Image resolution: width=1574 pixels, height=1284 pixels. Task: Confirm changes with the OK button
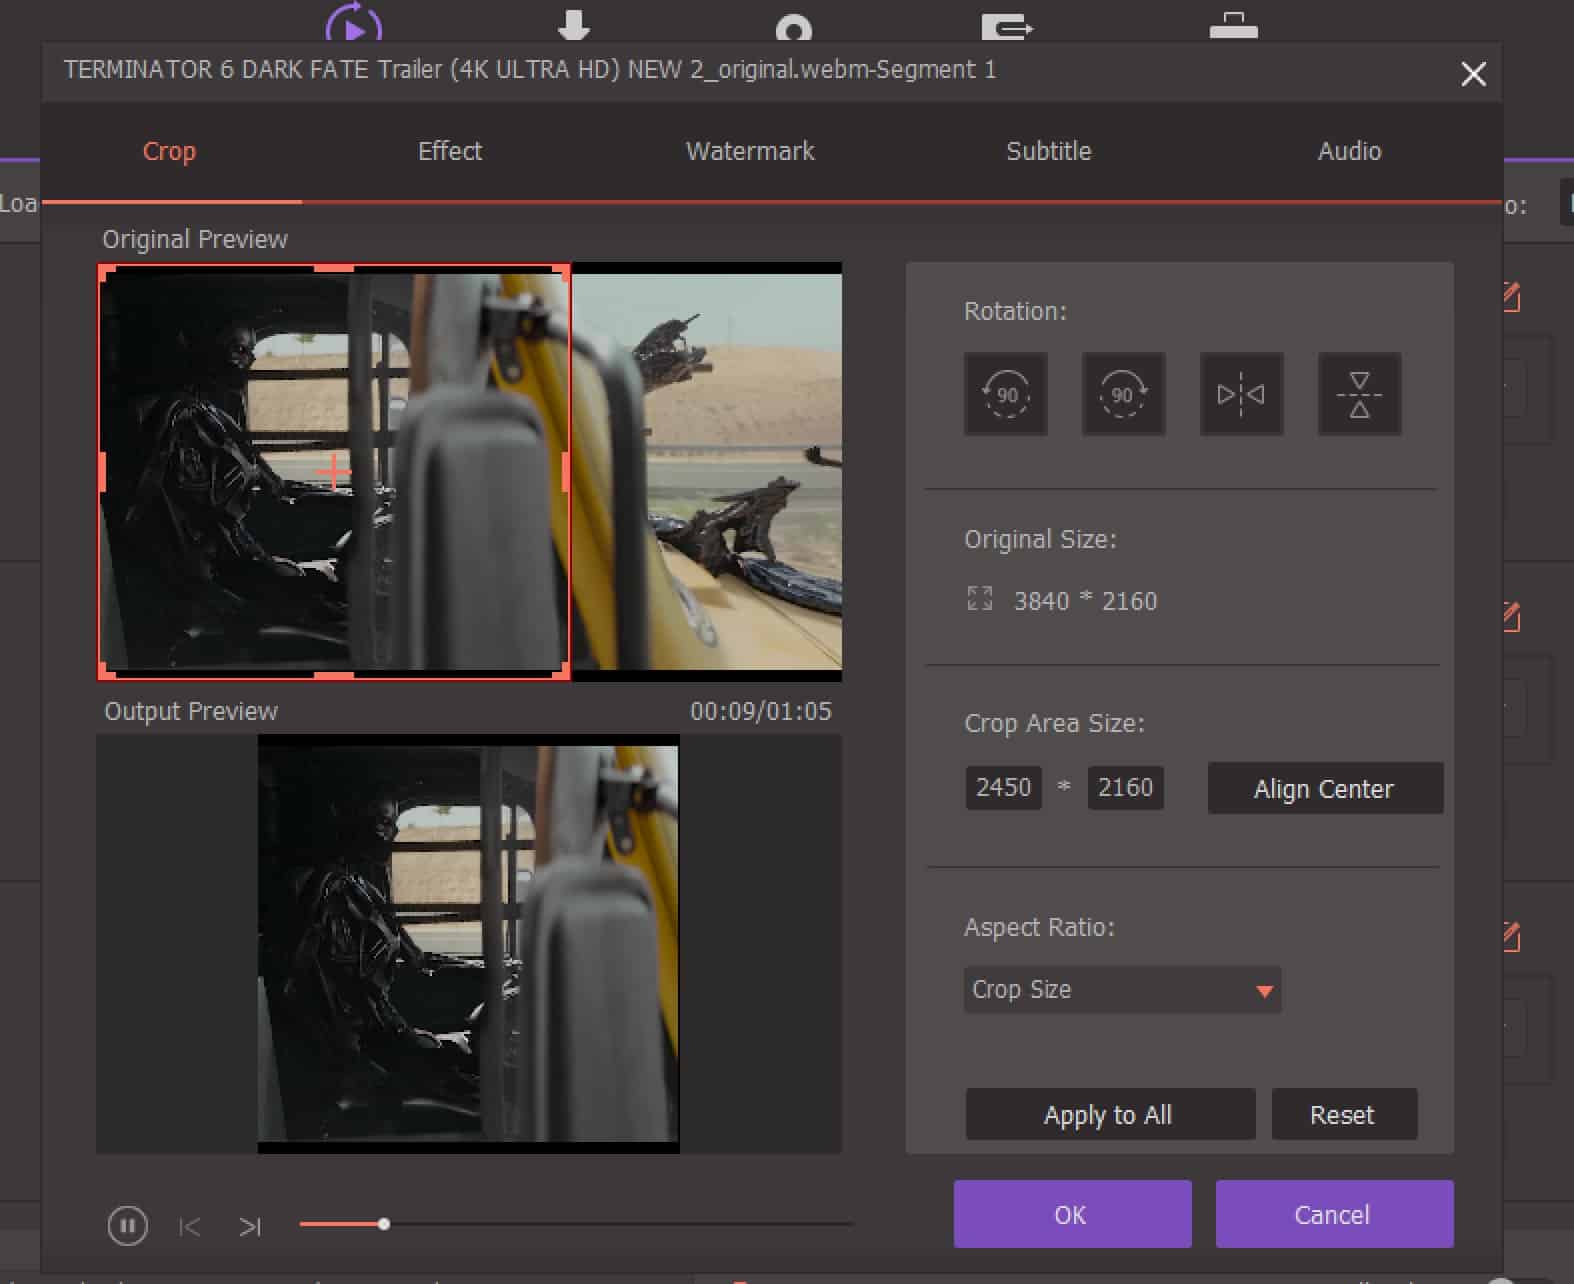[x=1072, y=1214]
